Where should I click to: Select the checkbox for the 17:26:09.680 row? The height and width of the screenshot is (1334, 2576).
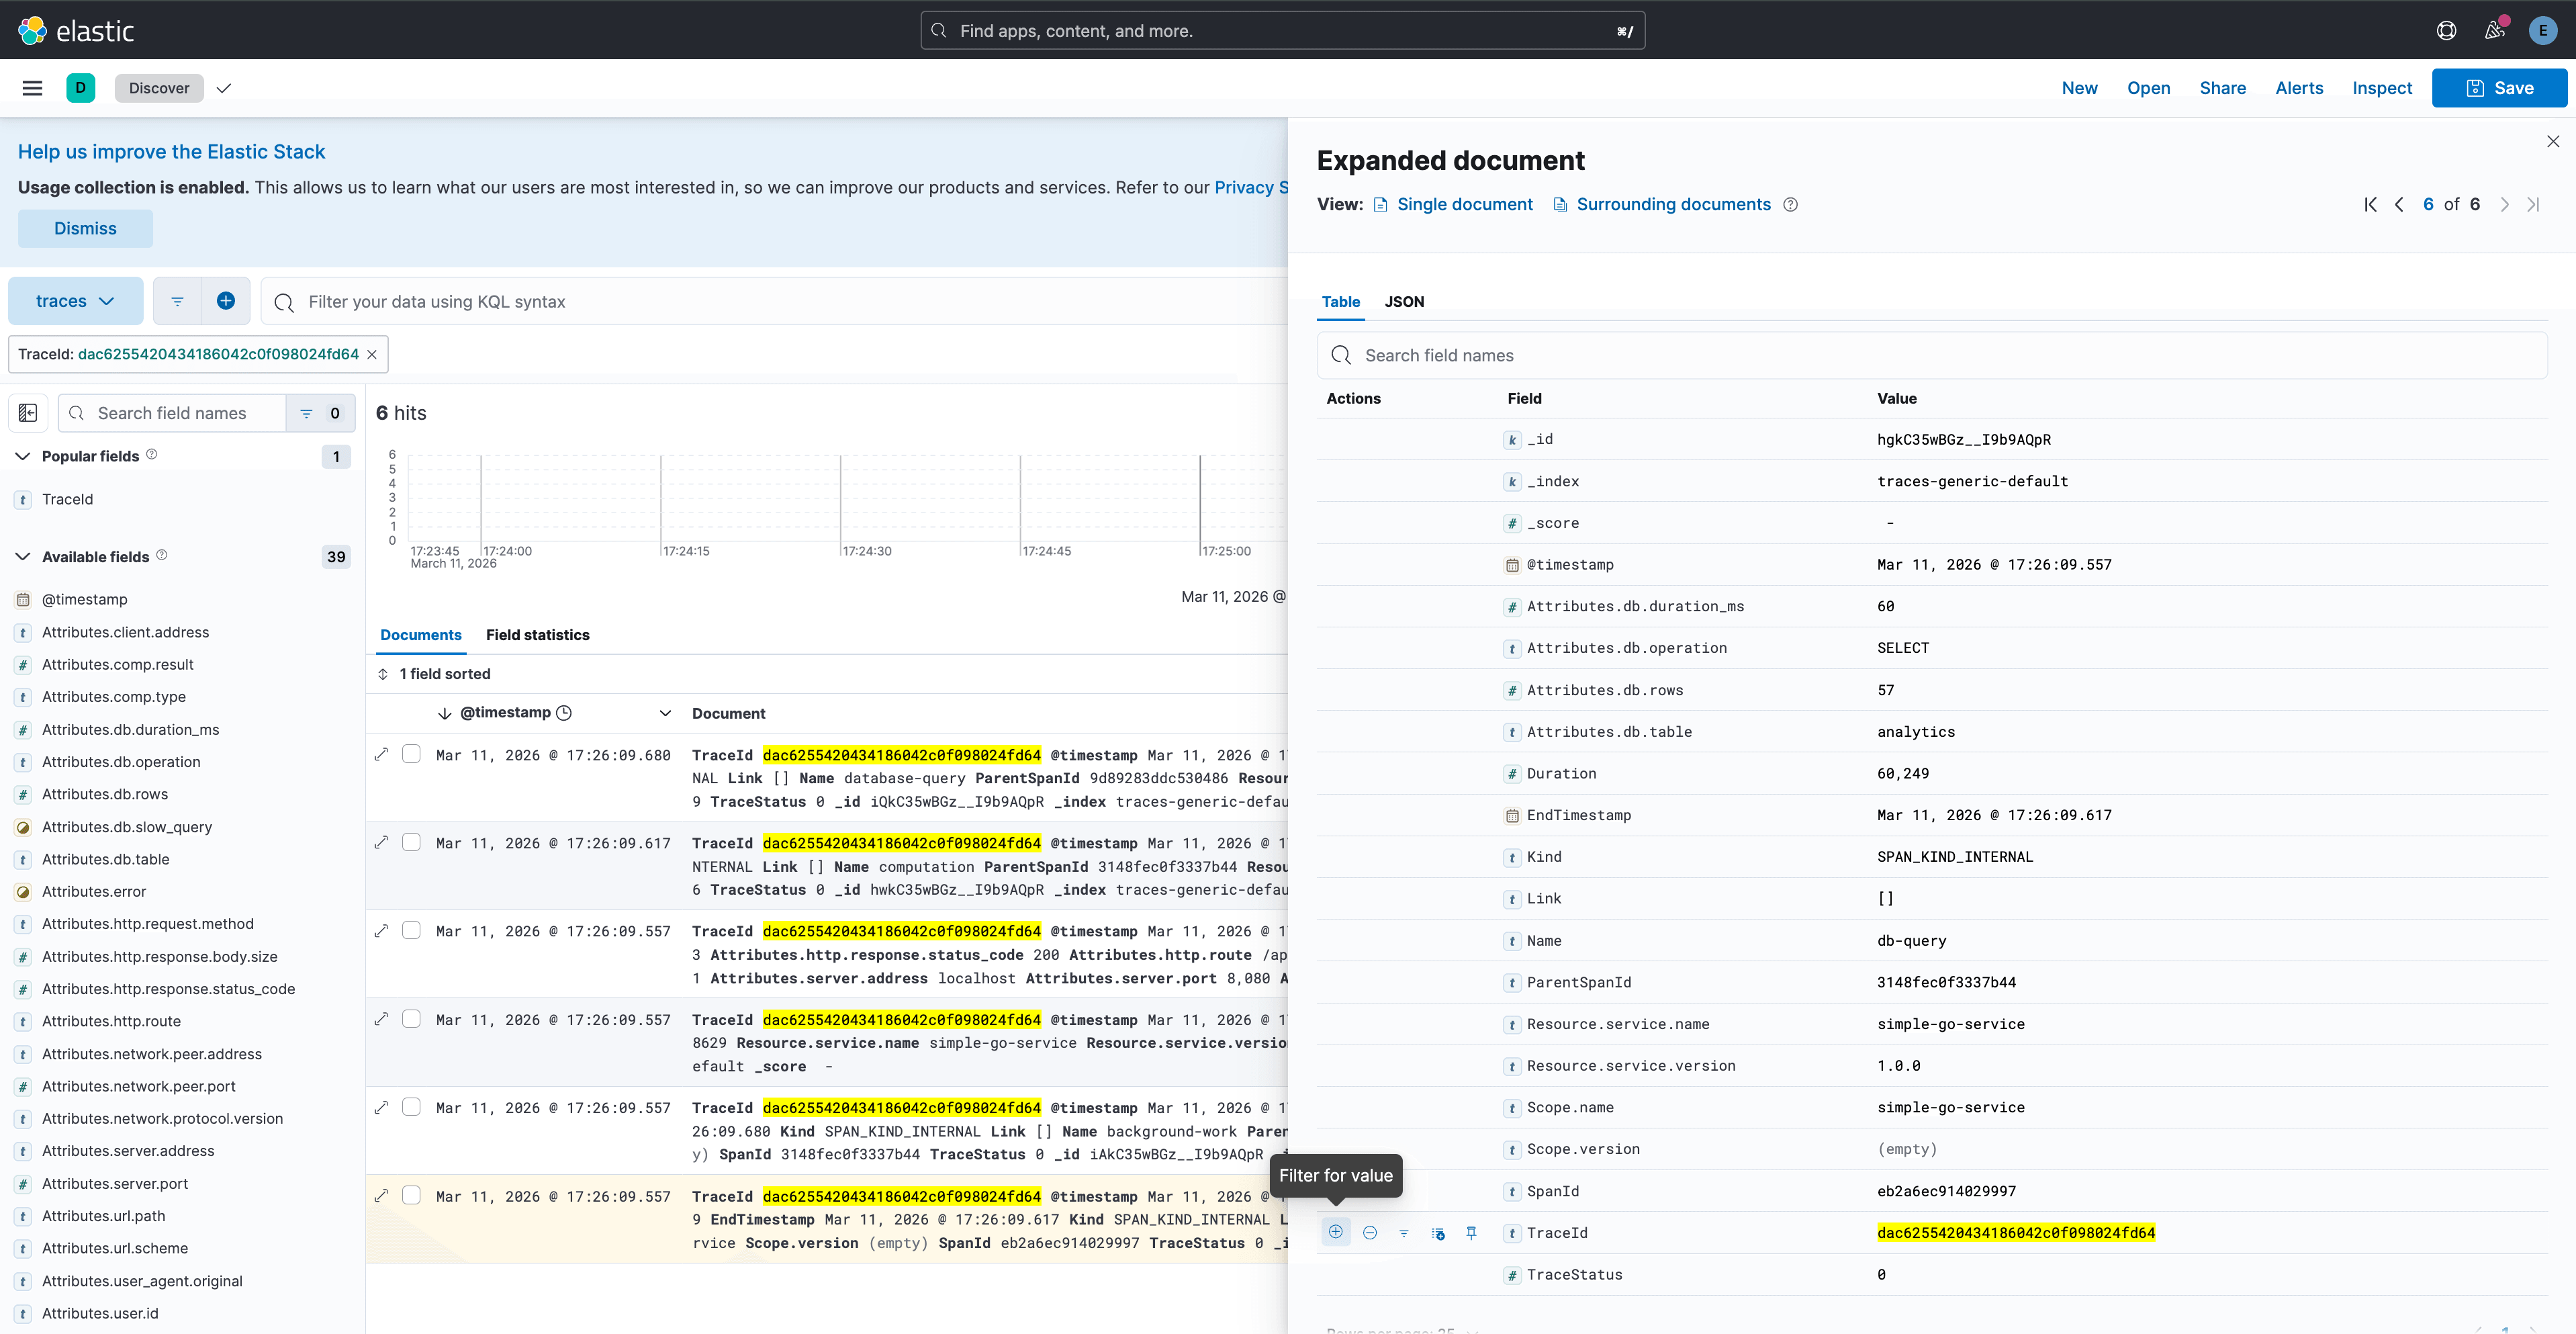click(411, 754)
